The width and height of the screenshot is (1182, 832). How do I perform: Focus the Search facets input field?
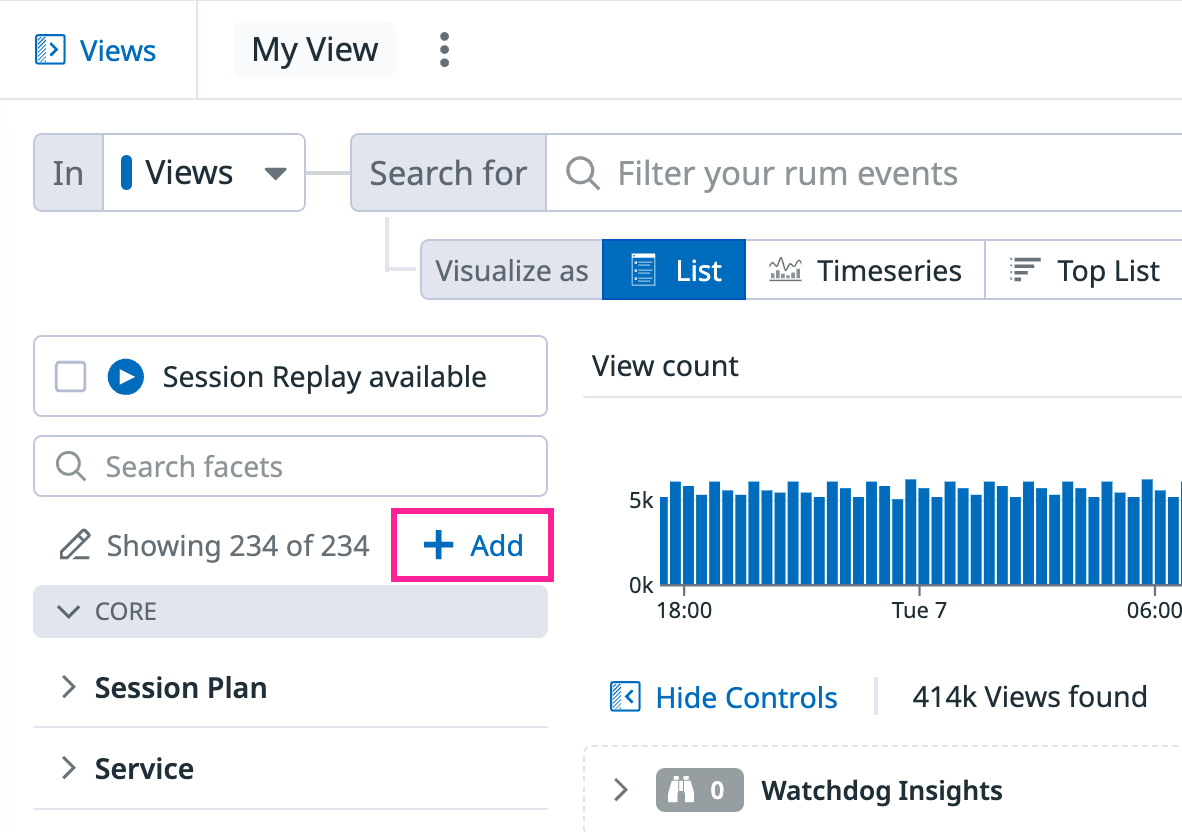pos(290,466)
